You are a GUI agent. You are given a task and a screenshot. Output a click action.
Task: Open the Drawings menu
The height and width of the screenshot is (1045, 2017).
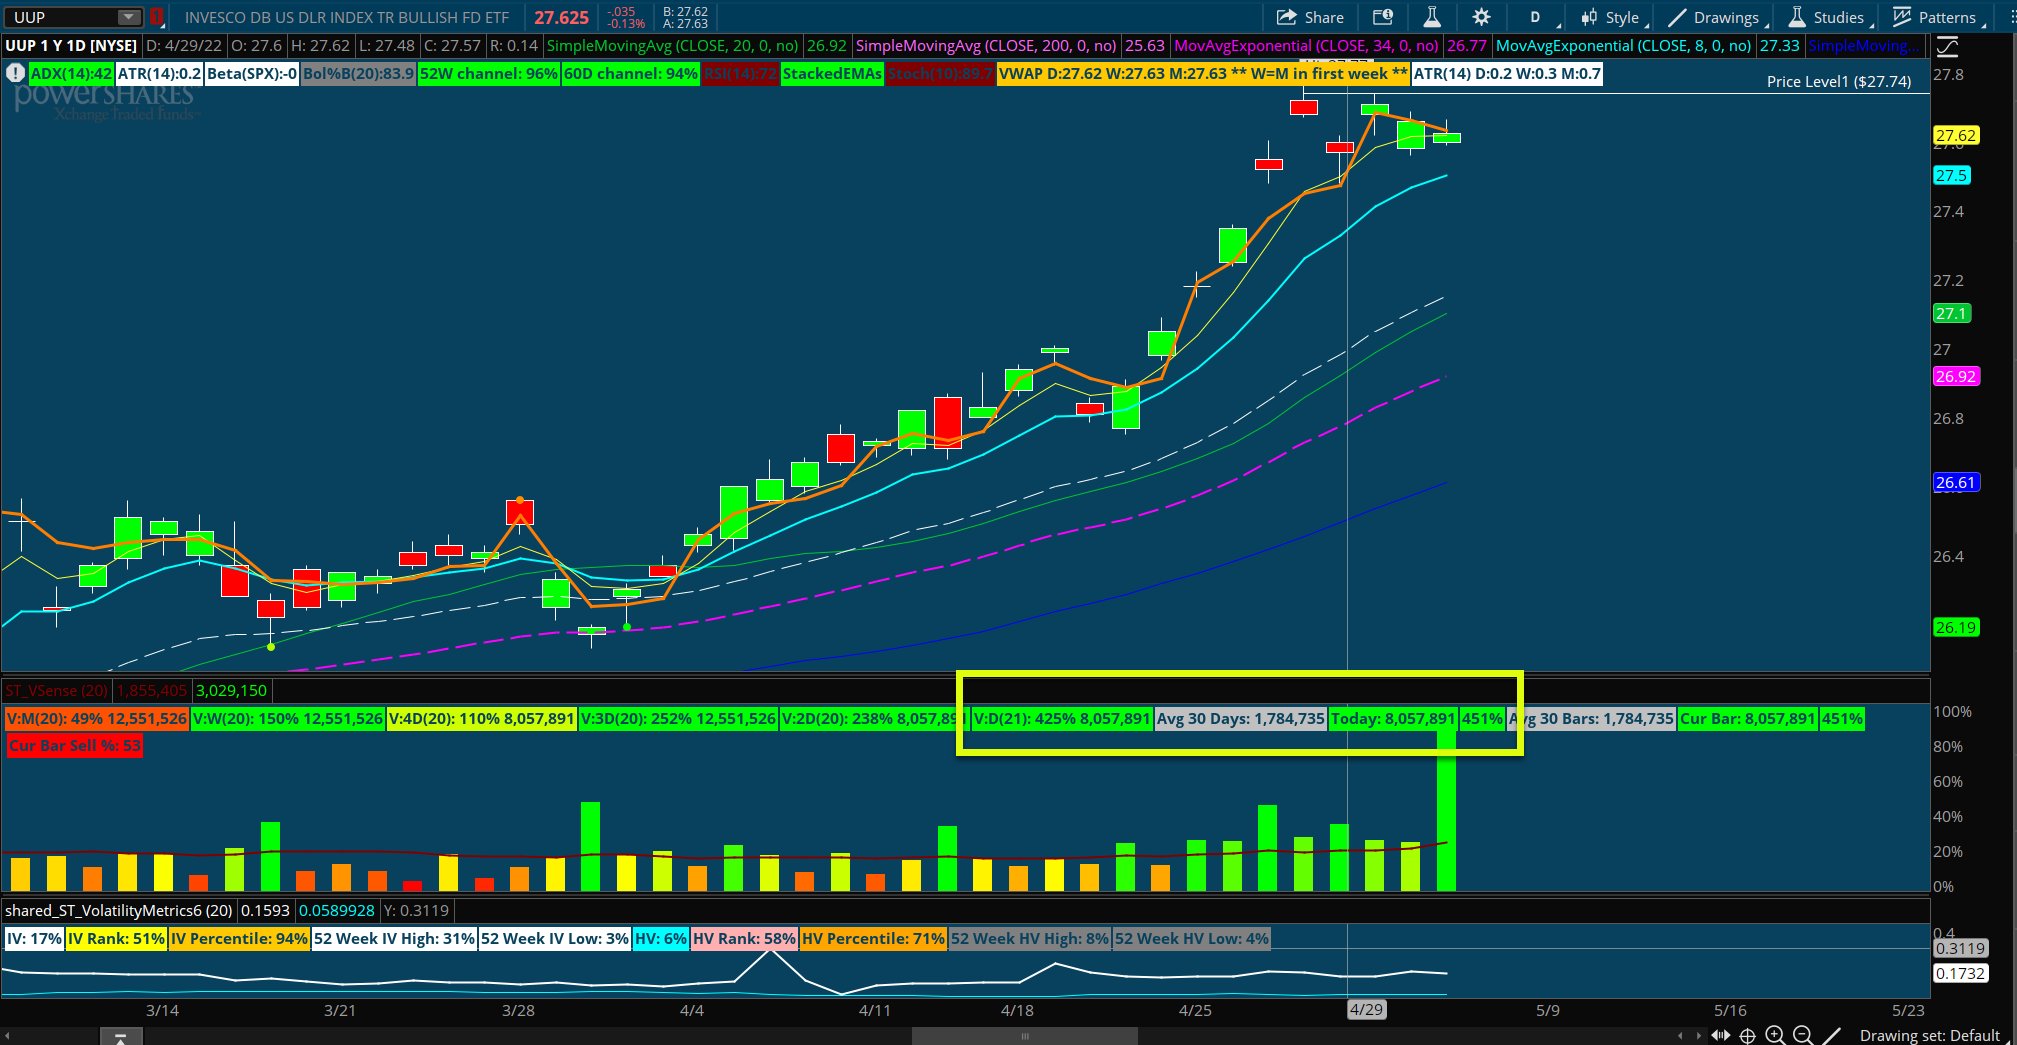point(1716,17)
